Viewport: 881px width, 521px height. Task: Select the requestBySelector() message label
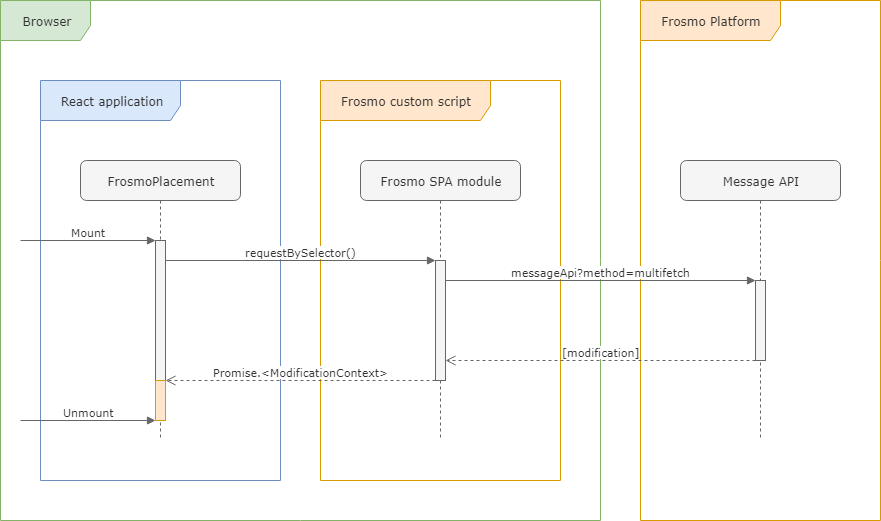coord(300,253)
